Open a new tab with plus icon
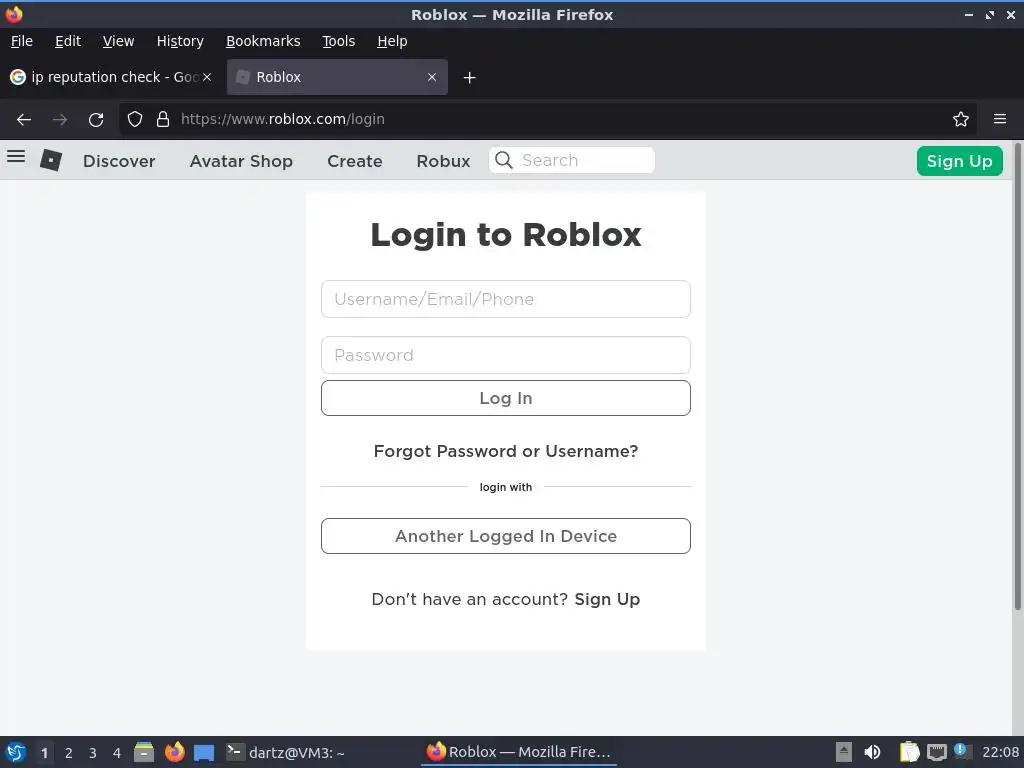The image size is (1024, 768). (470, 78)
